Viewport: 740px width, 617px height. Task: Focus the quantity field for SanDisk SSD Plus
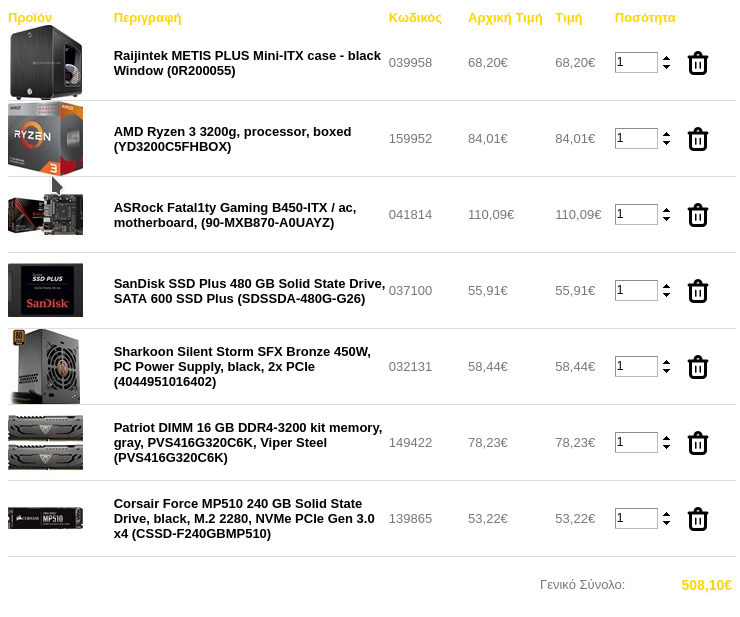[636, 290]
